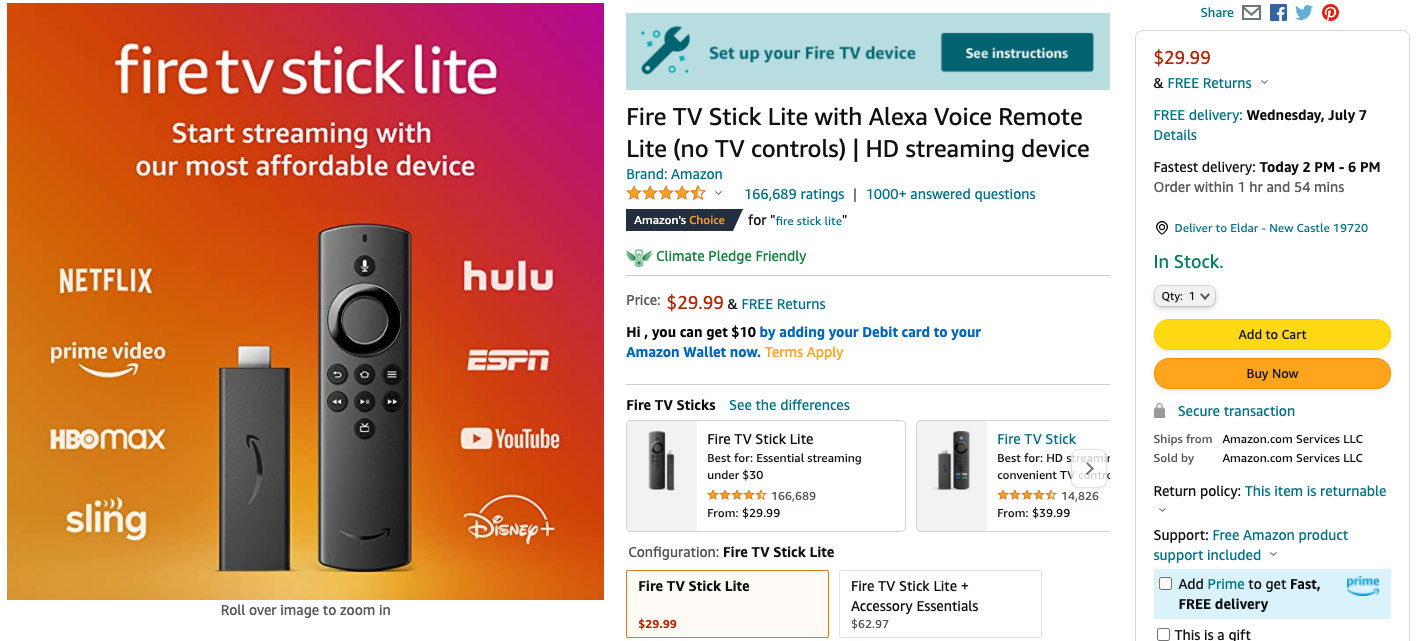The width and height of the screenshot is (1420, 641).
Task: Click the main Fire TV Stick product image
Action: click(x=305, y=301)
